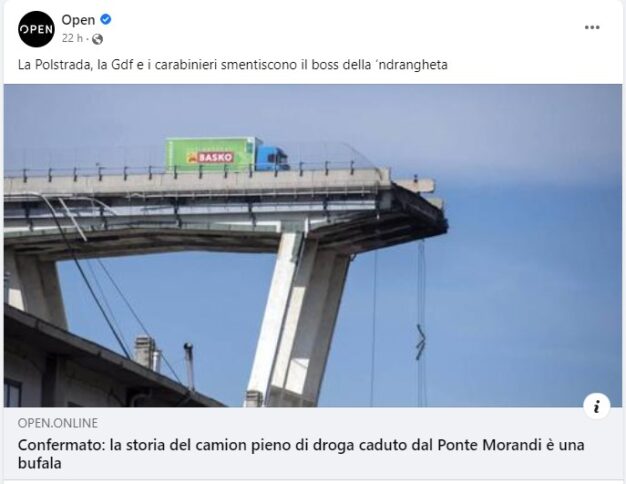Click the blue verified badge next to Open
The width and height of the screenshot is (626, 484).
(105, 19)
